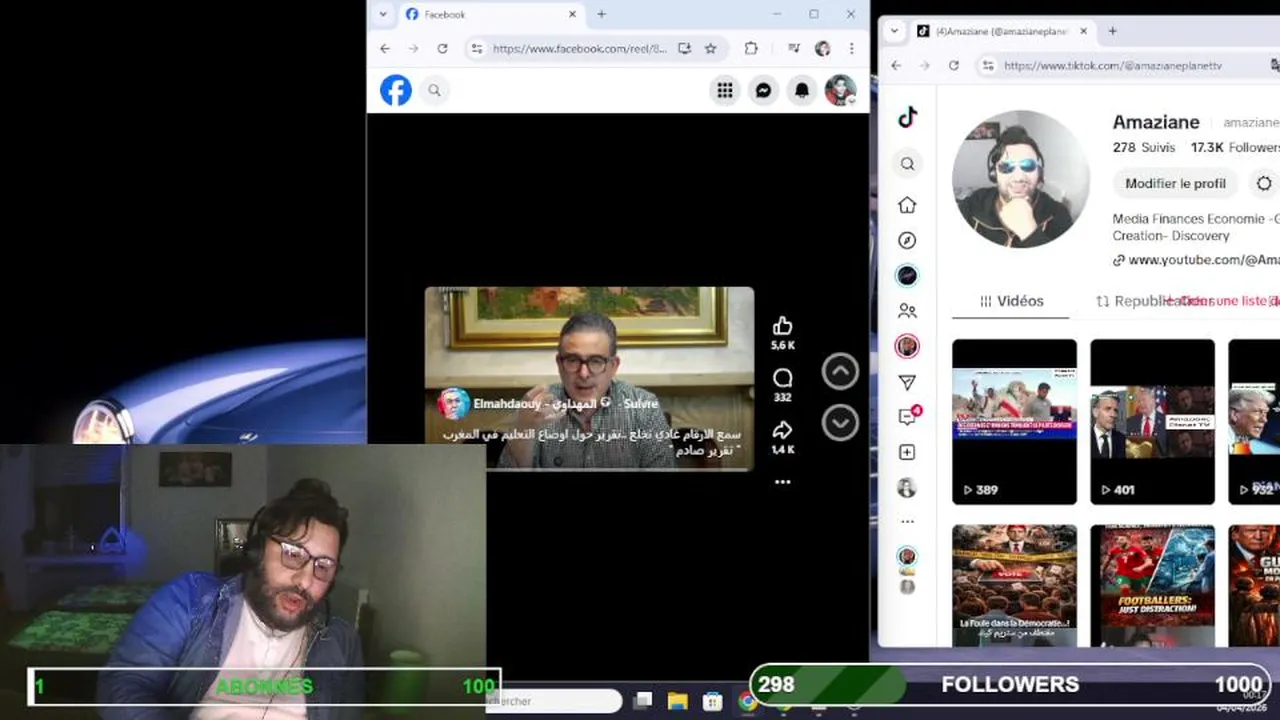
Task: Bookmark the Facebook page with star
Action: (x=710, y=48)
